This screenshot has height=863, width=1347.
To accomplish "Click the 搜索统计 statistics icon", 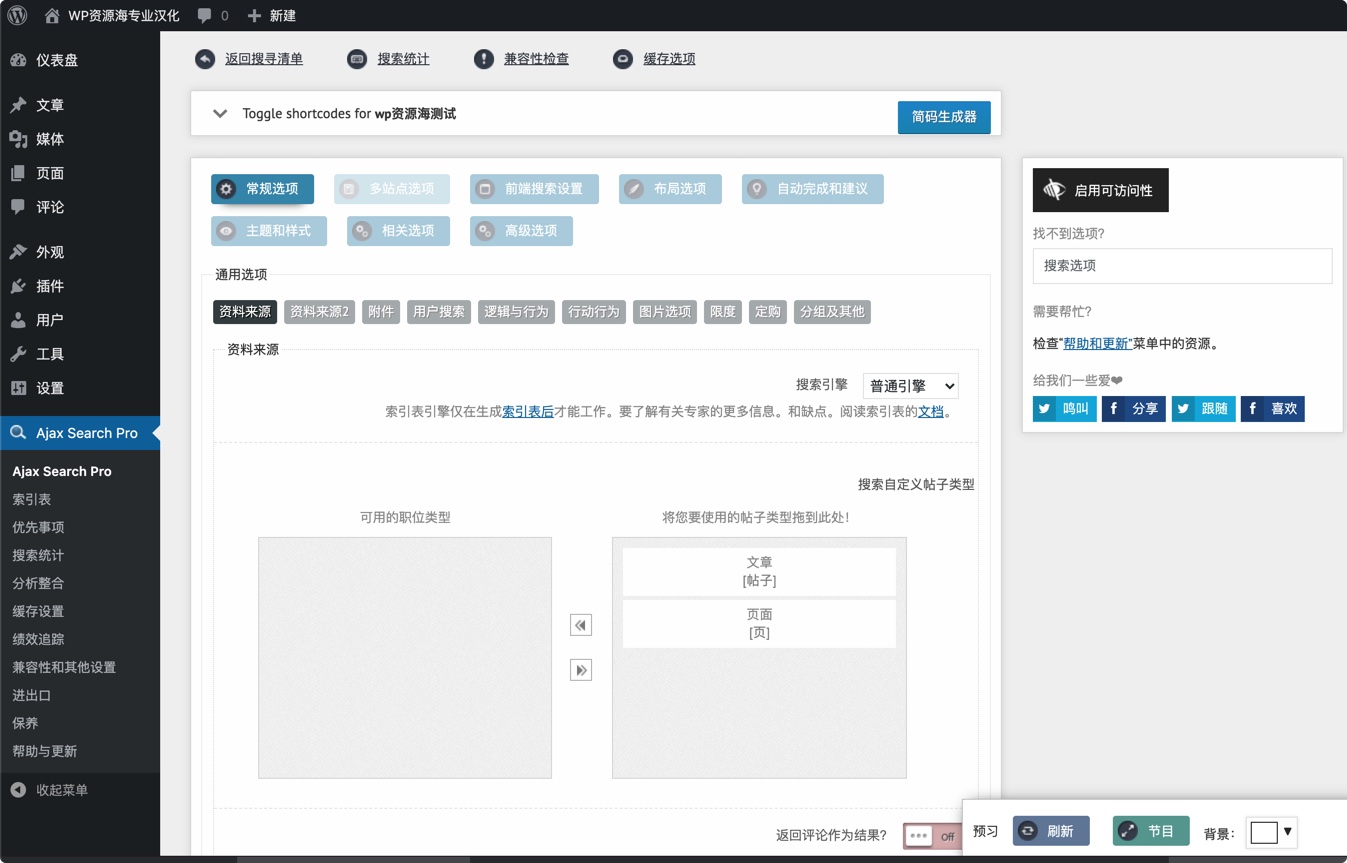I will coord(357,59).
